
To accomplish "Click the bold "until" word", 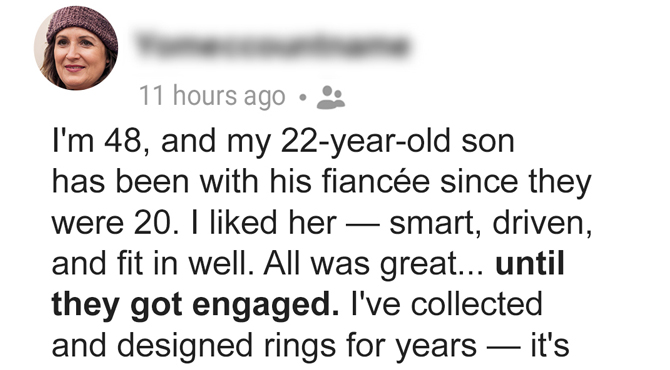I will point(530,264).
